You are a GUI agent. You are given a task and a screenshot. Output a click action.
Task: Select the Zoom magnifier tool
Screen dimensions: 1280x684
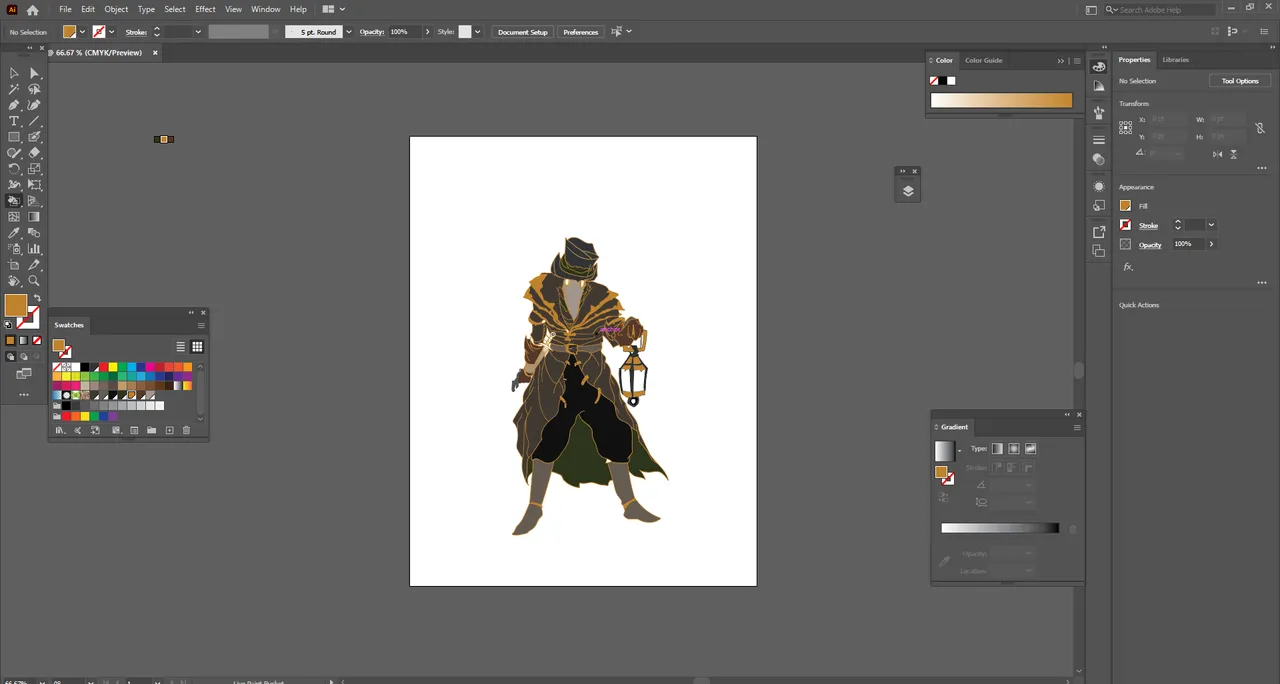point(34,281)
